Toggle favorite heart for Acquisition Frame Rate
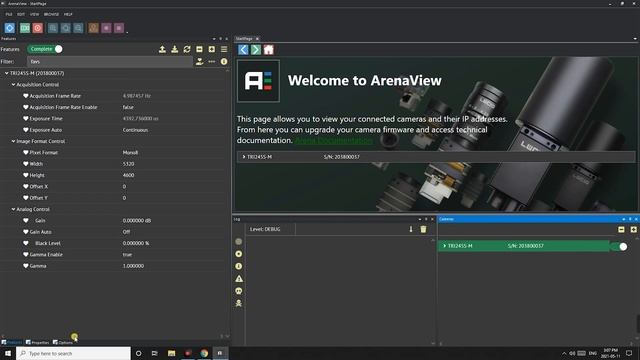The height and width of the screenshot is (360, 640). tap(26, 96)
